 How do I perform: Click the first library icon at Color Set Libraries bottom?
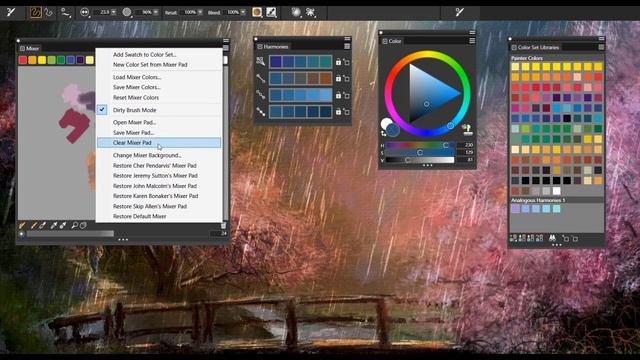click(513, 238)
